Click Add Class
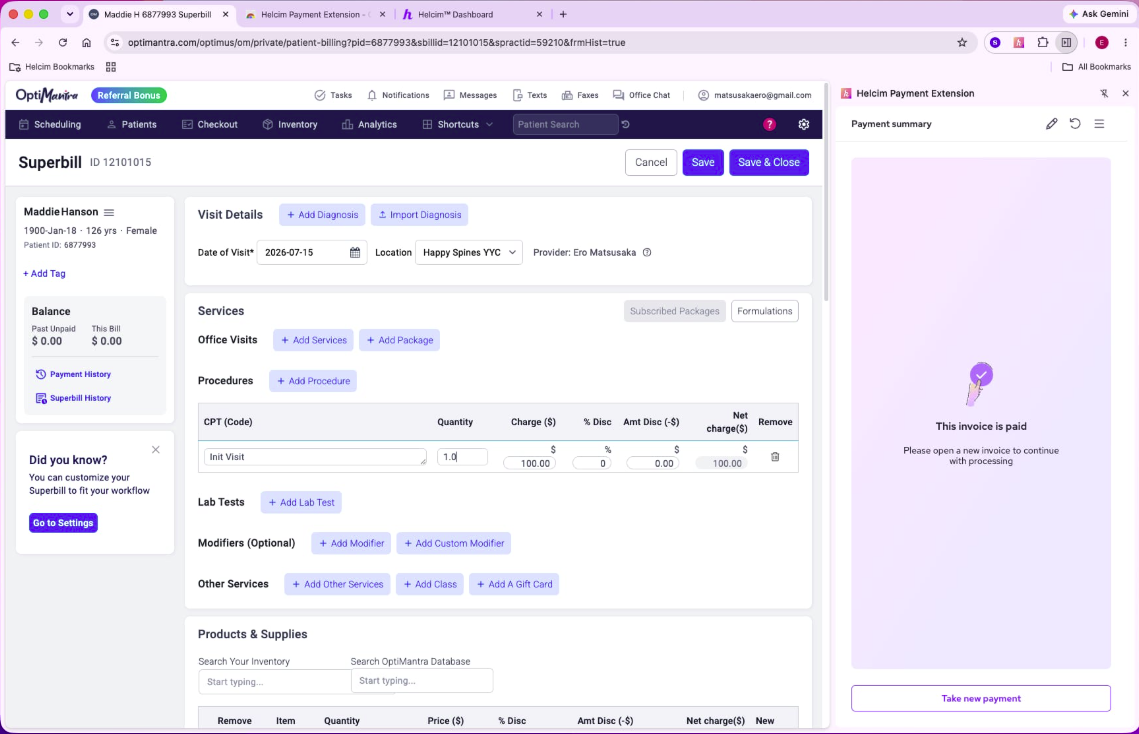This screenshot has height=734, width=1139. pos(430,584)
